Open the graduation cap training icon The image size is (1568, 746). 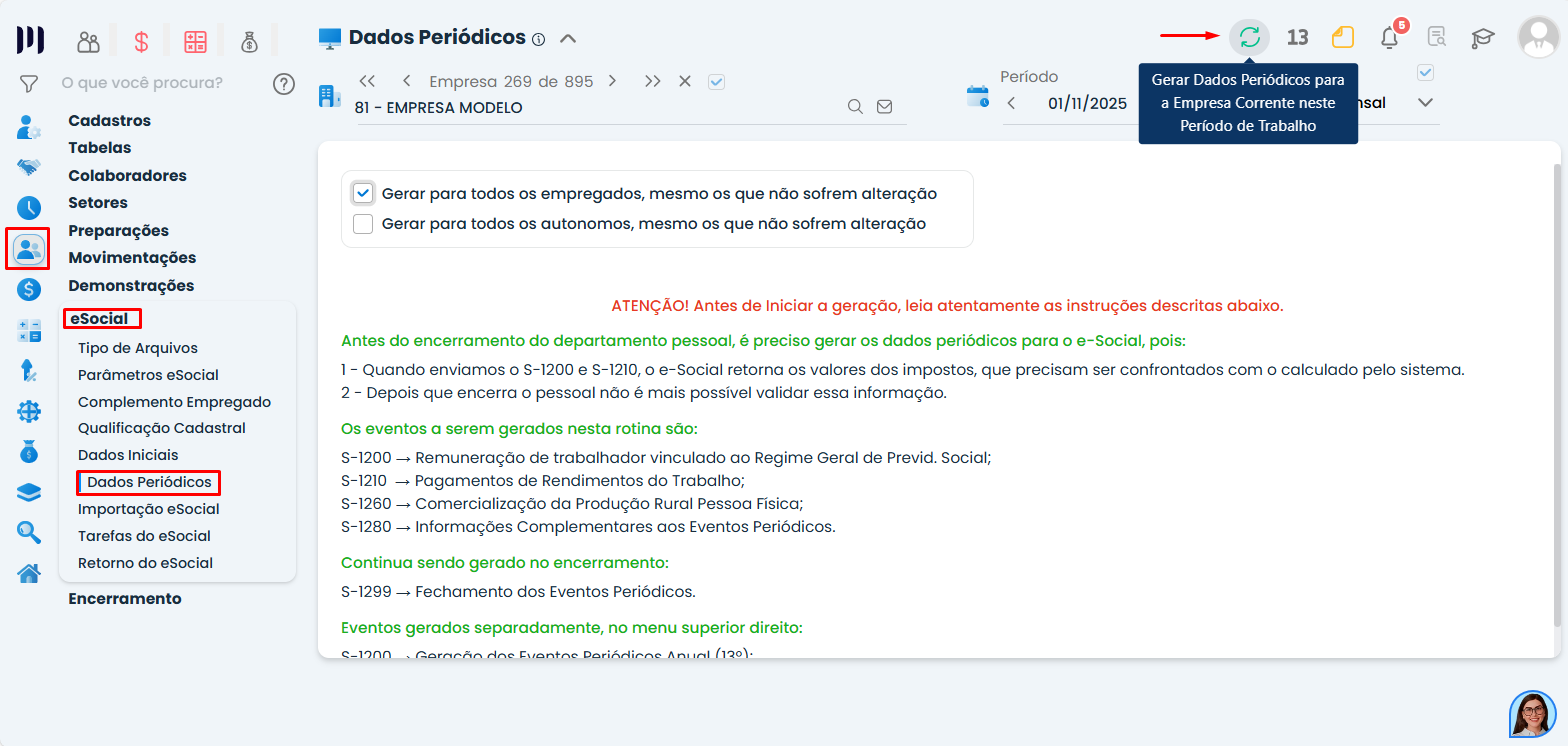1482,38
